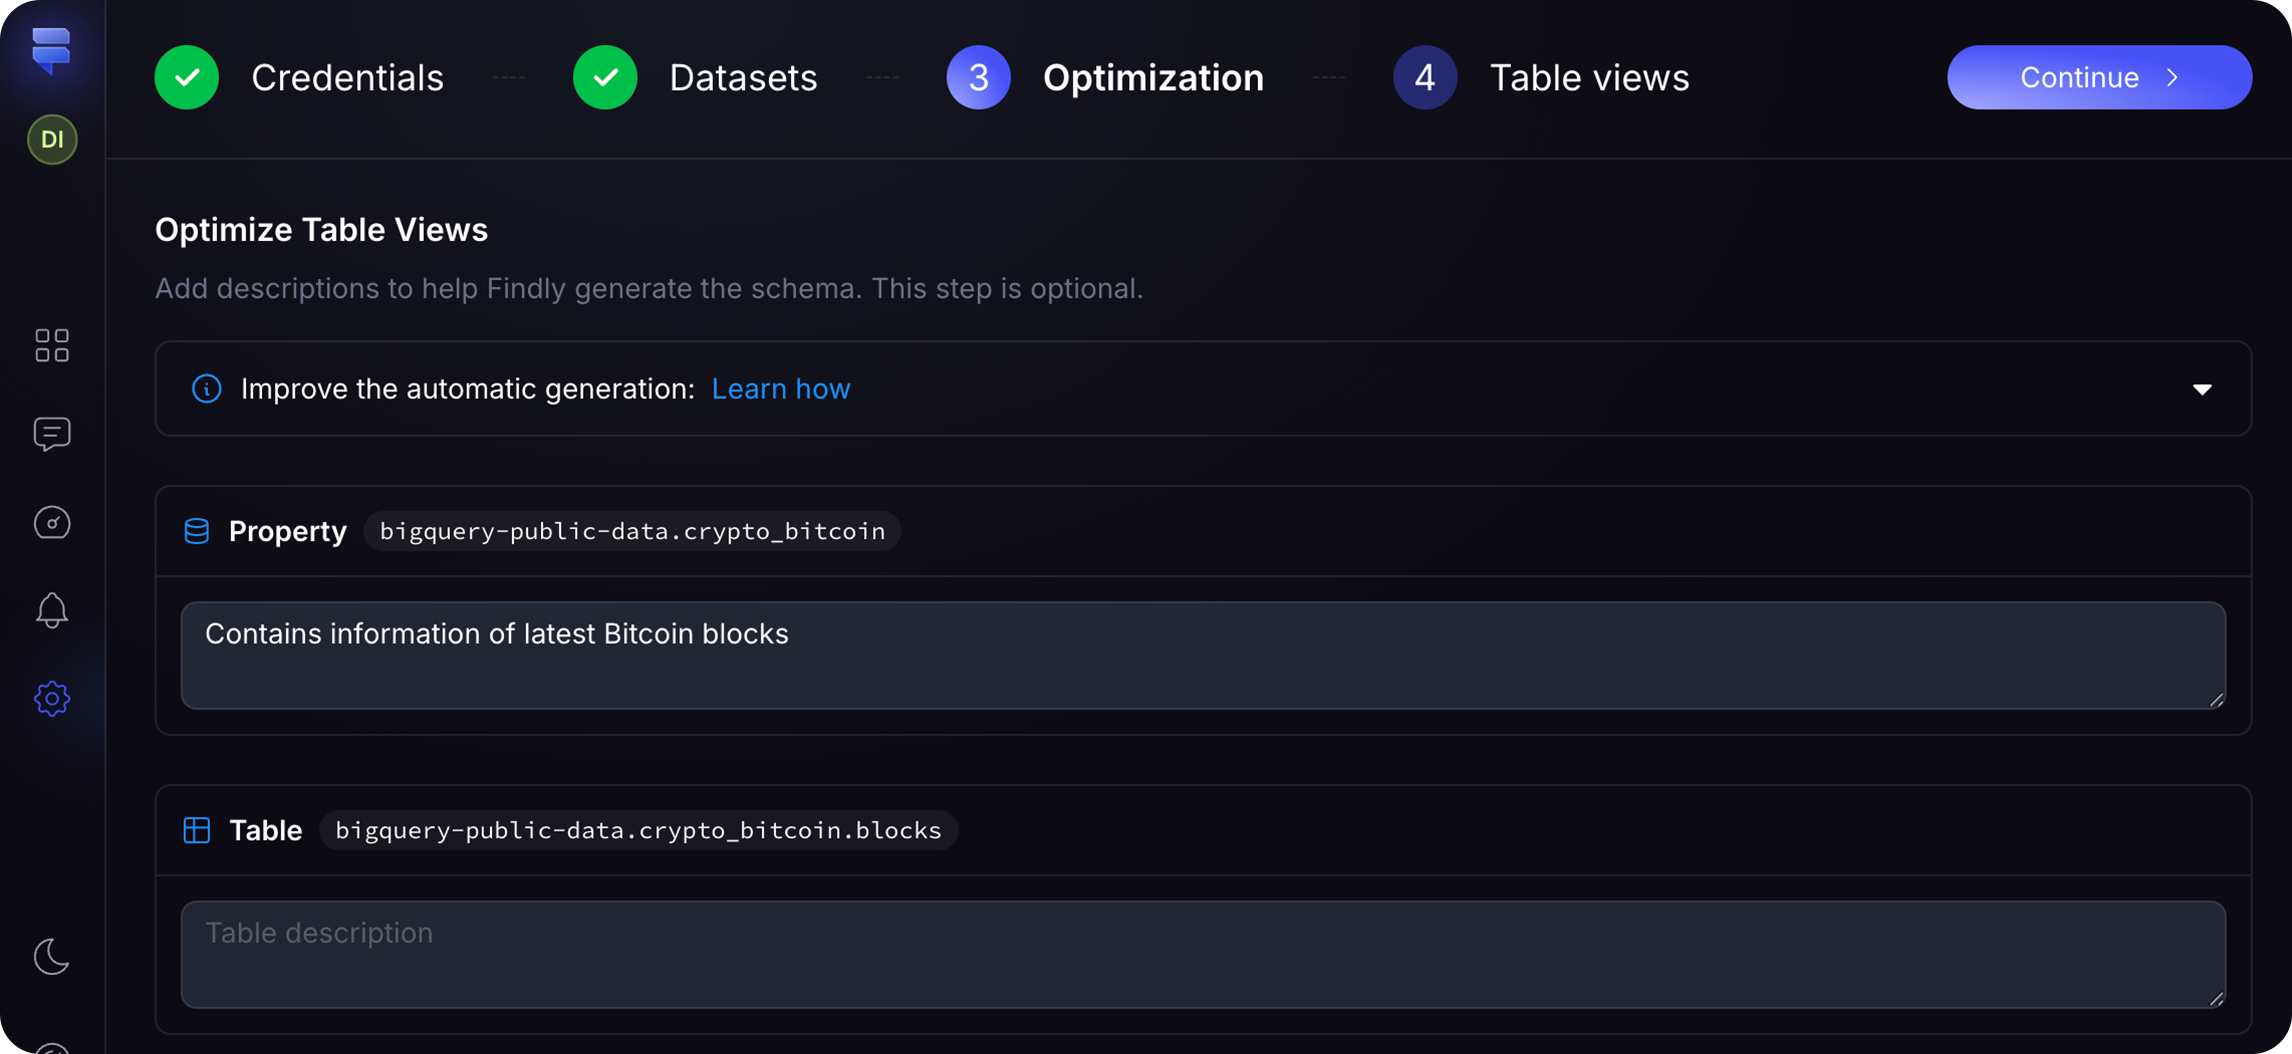The width and height of the screenshot is (2292, 1054).
Task: Open the gauge monitoring icon in sidebar
Action: (52, 522)
